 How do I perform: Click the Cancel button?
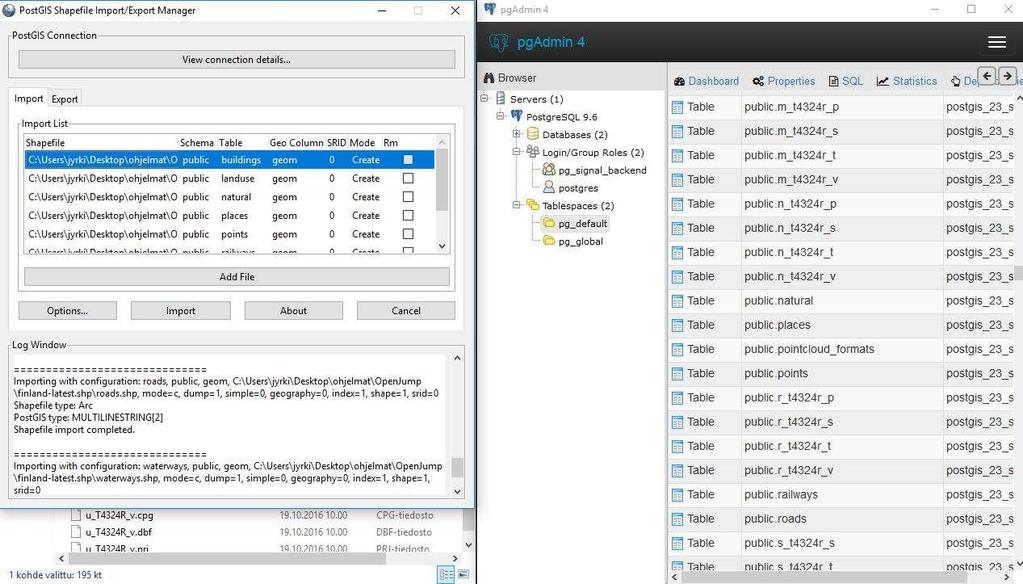pos(406,311)
